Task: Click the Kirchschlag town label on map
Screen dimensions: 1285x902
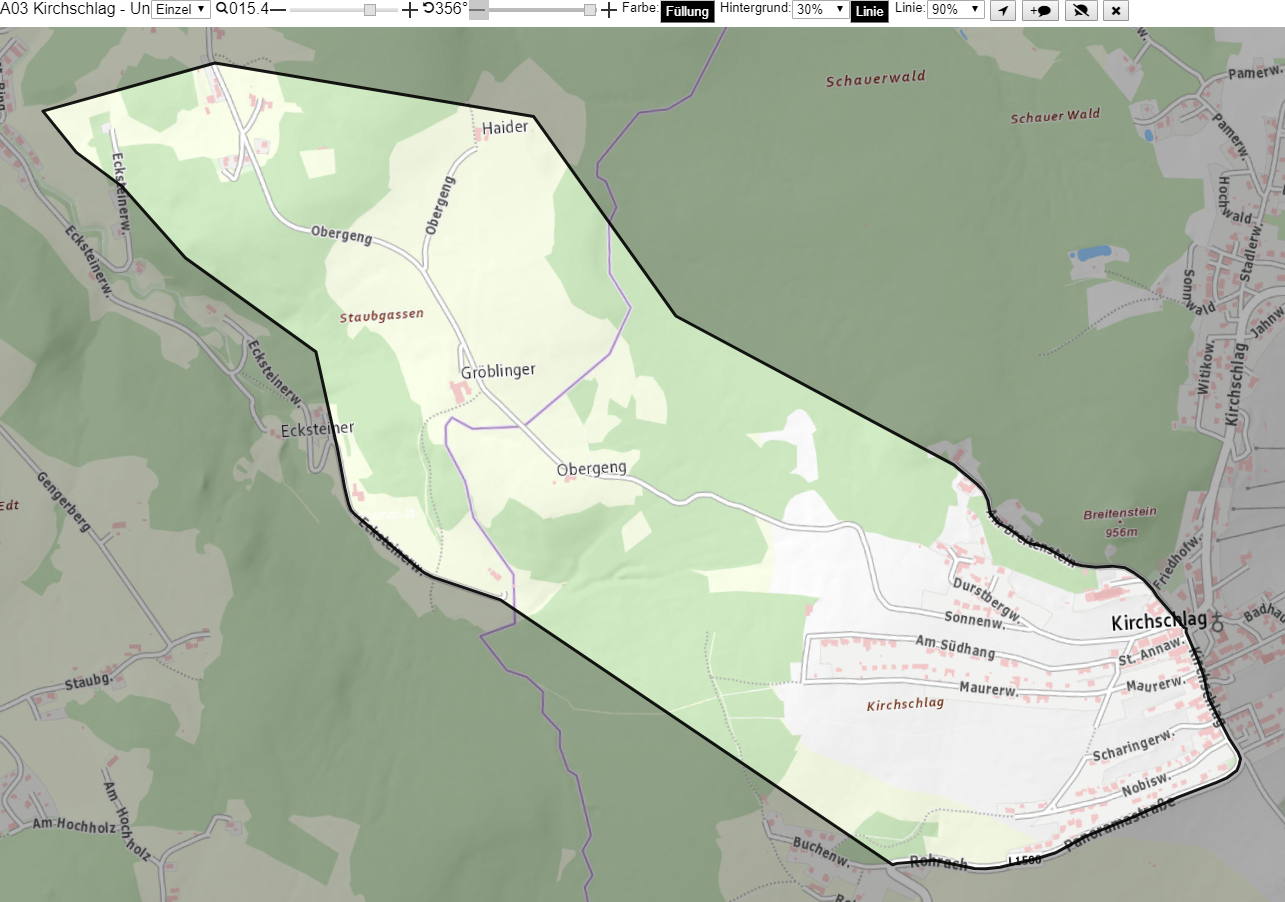Action: coord(1159,622)
